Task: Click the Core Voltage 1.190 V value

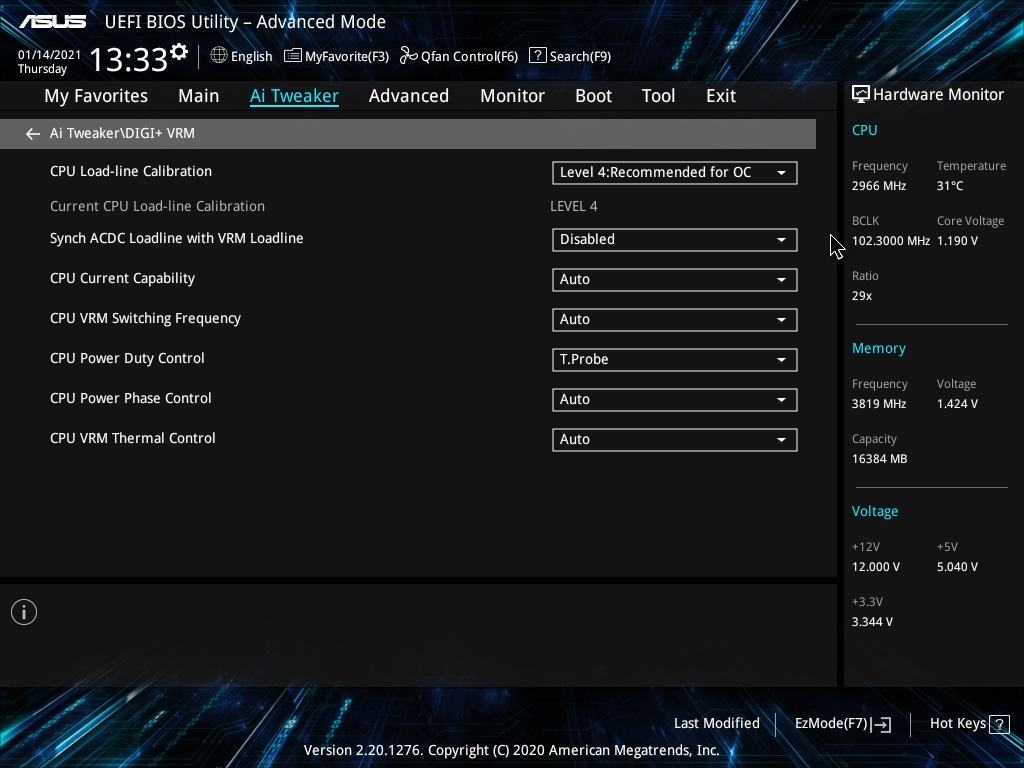Action: point(957,241)
